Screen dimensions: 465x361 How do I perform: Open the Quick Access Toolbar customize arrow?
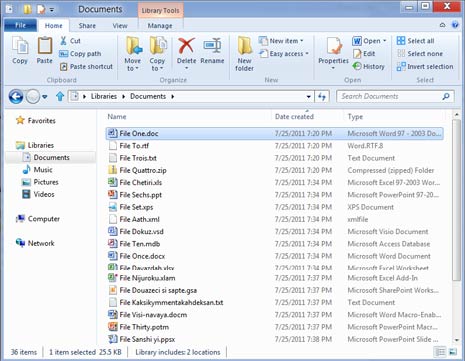pyautogui.click(x=52, y=10)
